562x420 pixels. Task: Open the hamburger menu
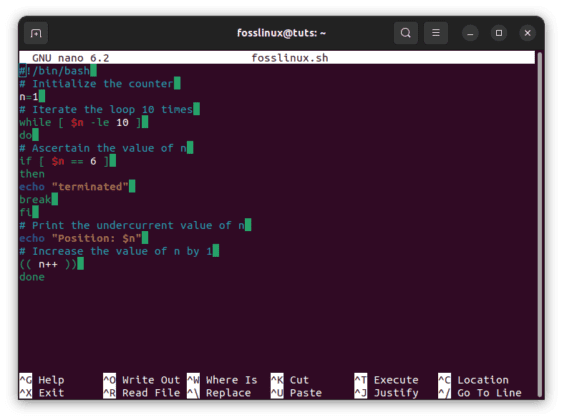[x=436, y=33]
